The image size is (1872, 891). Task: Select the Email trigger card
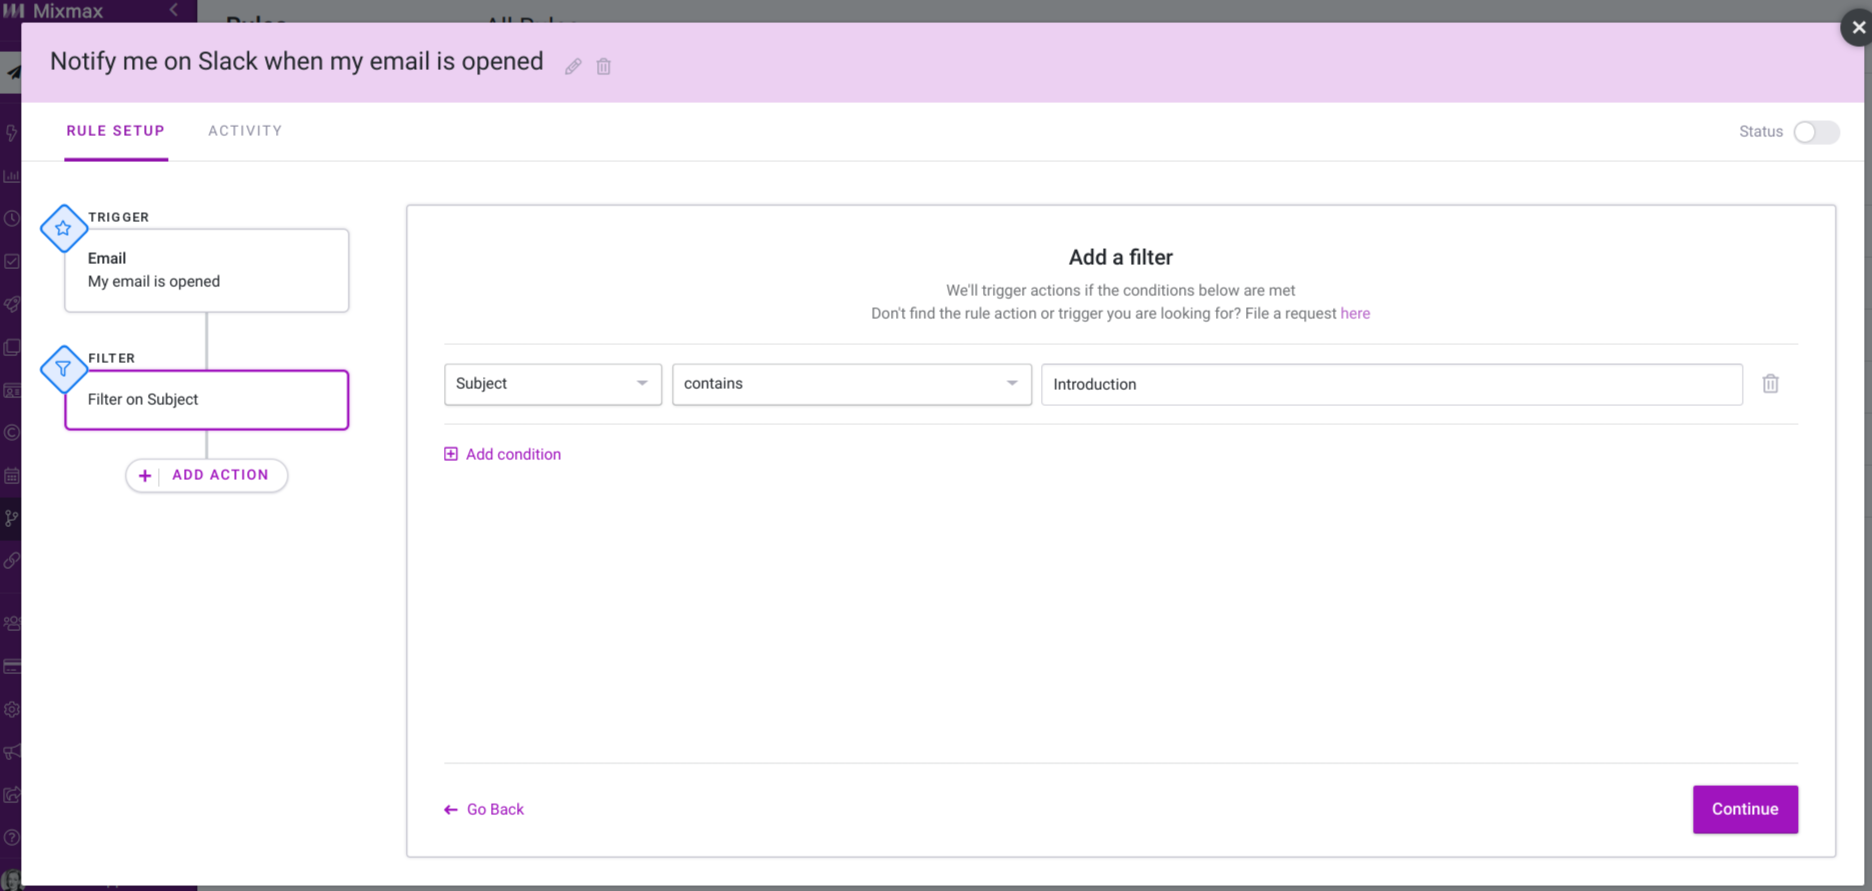(x=207, y=270)
